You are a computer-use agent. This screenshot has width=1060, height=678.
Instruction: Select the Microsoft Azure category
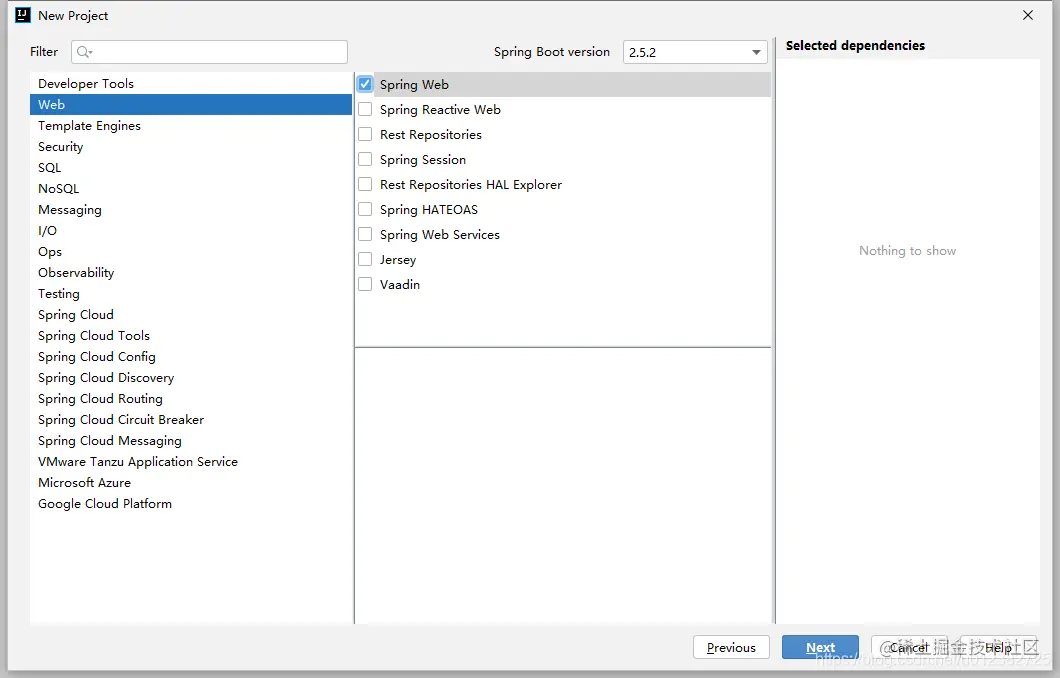pos(191,481)
